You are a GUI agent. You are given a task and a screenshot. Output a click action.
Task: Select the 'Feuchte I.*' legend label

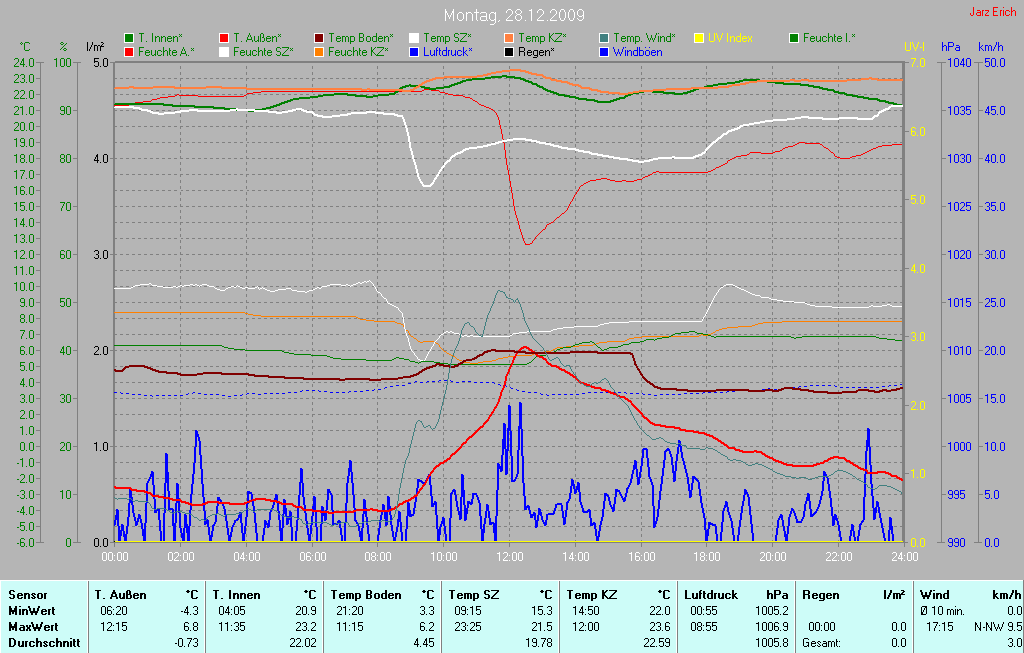point(829,38)
